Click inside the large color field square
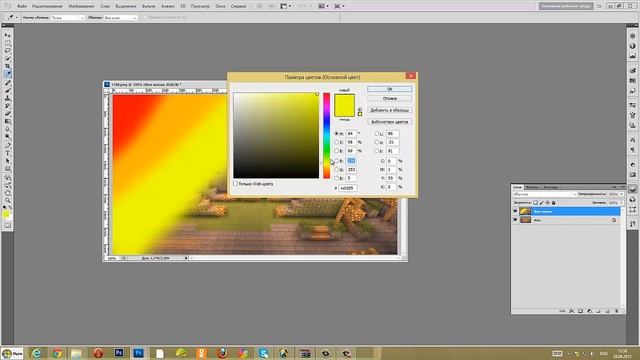 click(x=276, y=136)
